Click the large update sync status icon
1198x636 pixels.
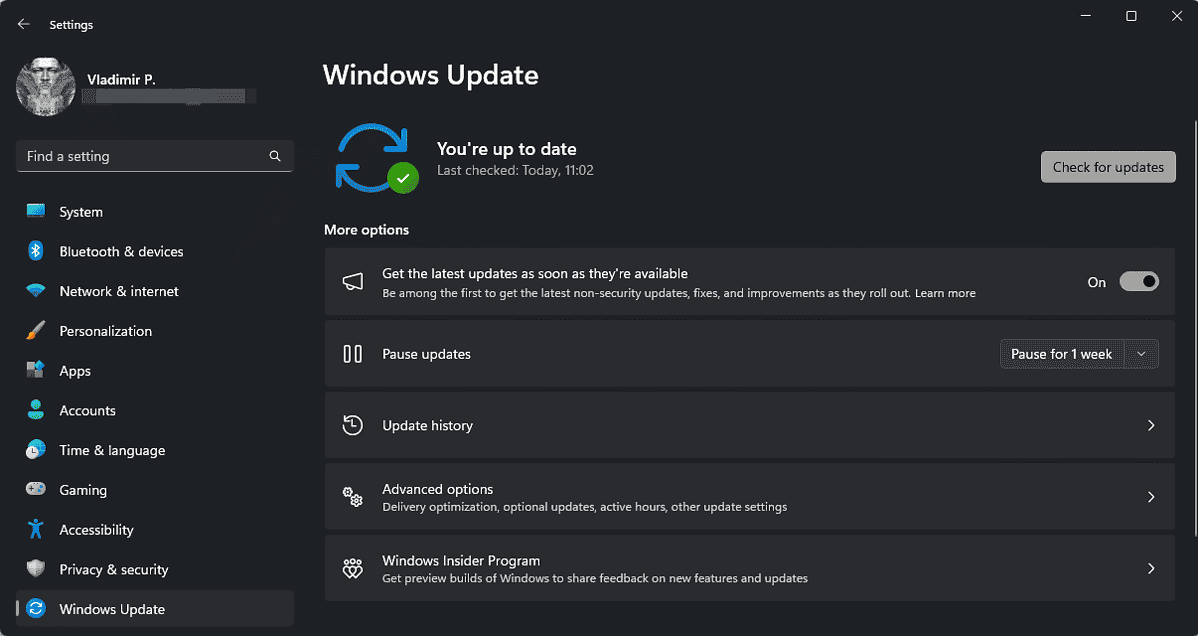click(x=376, y=157)
